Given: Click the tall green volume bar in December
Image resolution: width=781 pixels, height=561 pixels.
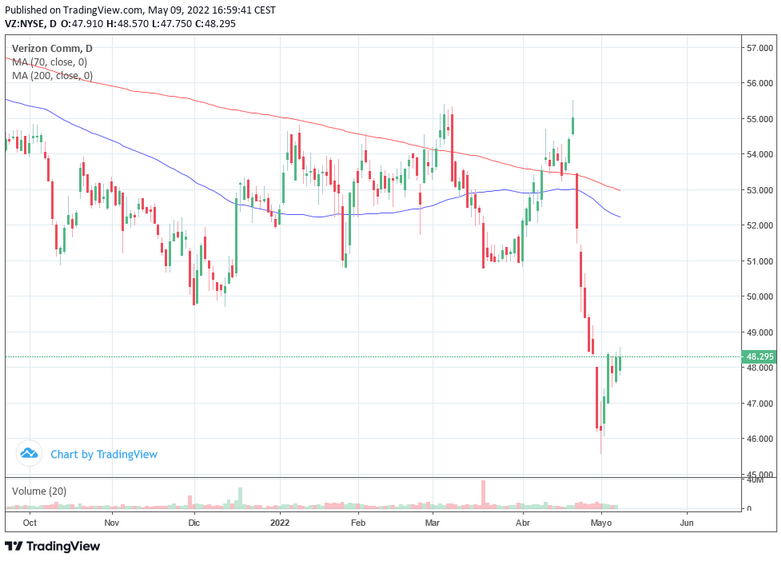Looking at the screenshot, I should 240,498.
